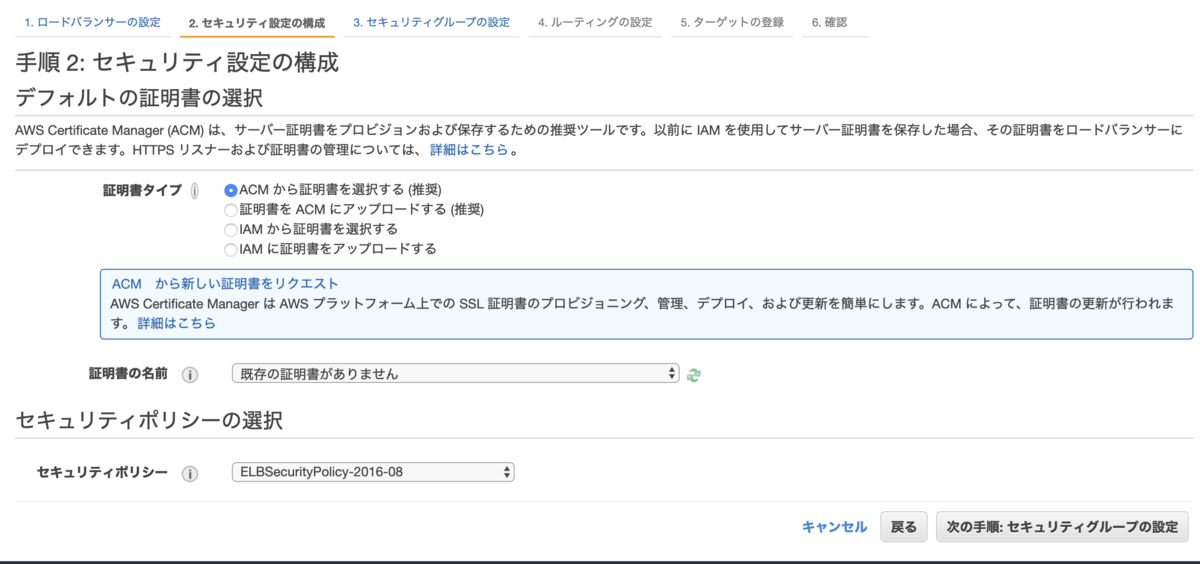
Task: Refresh the certificate list
Action: click(x=694, y=375)
